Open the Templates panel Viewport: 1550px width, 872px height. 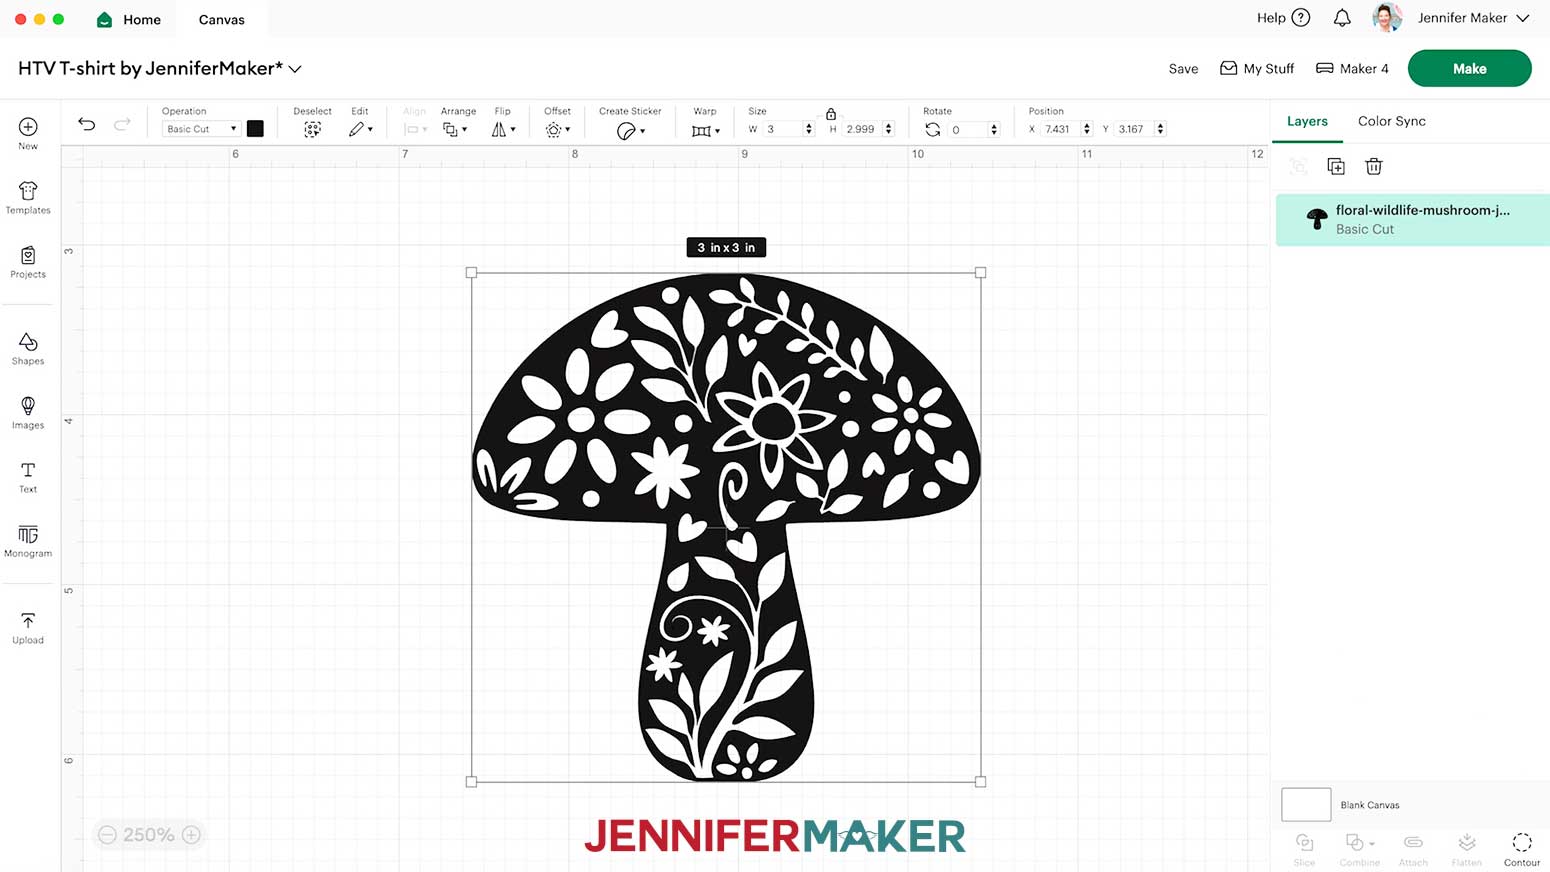click(x=28, y=197)
